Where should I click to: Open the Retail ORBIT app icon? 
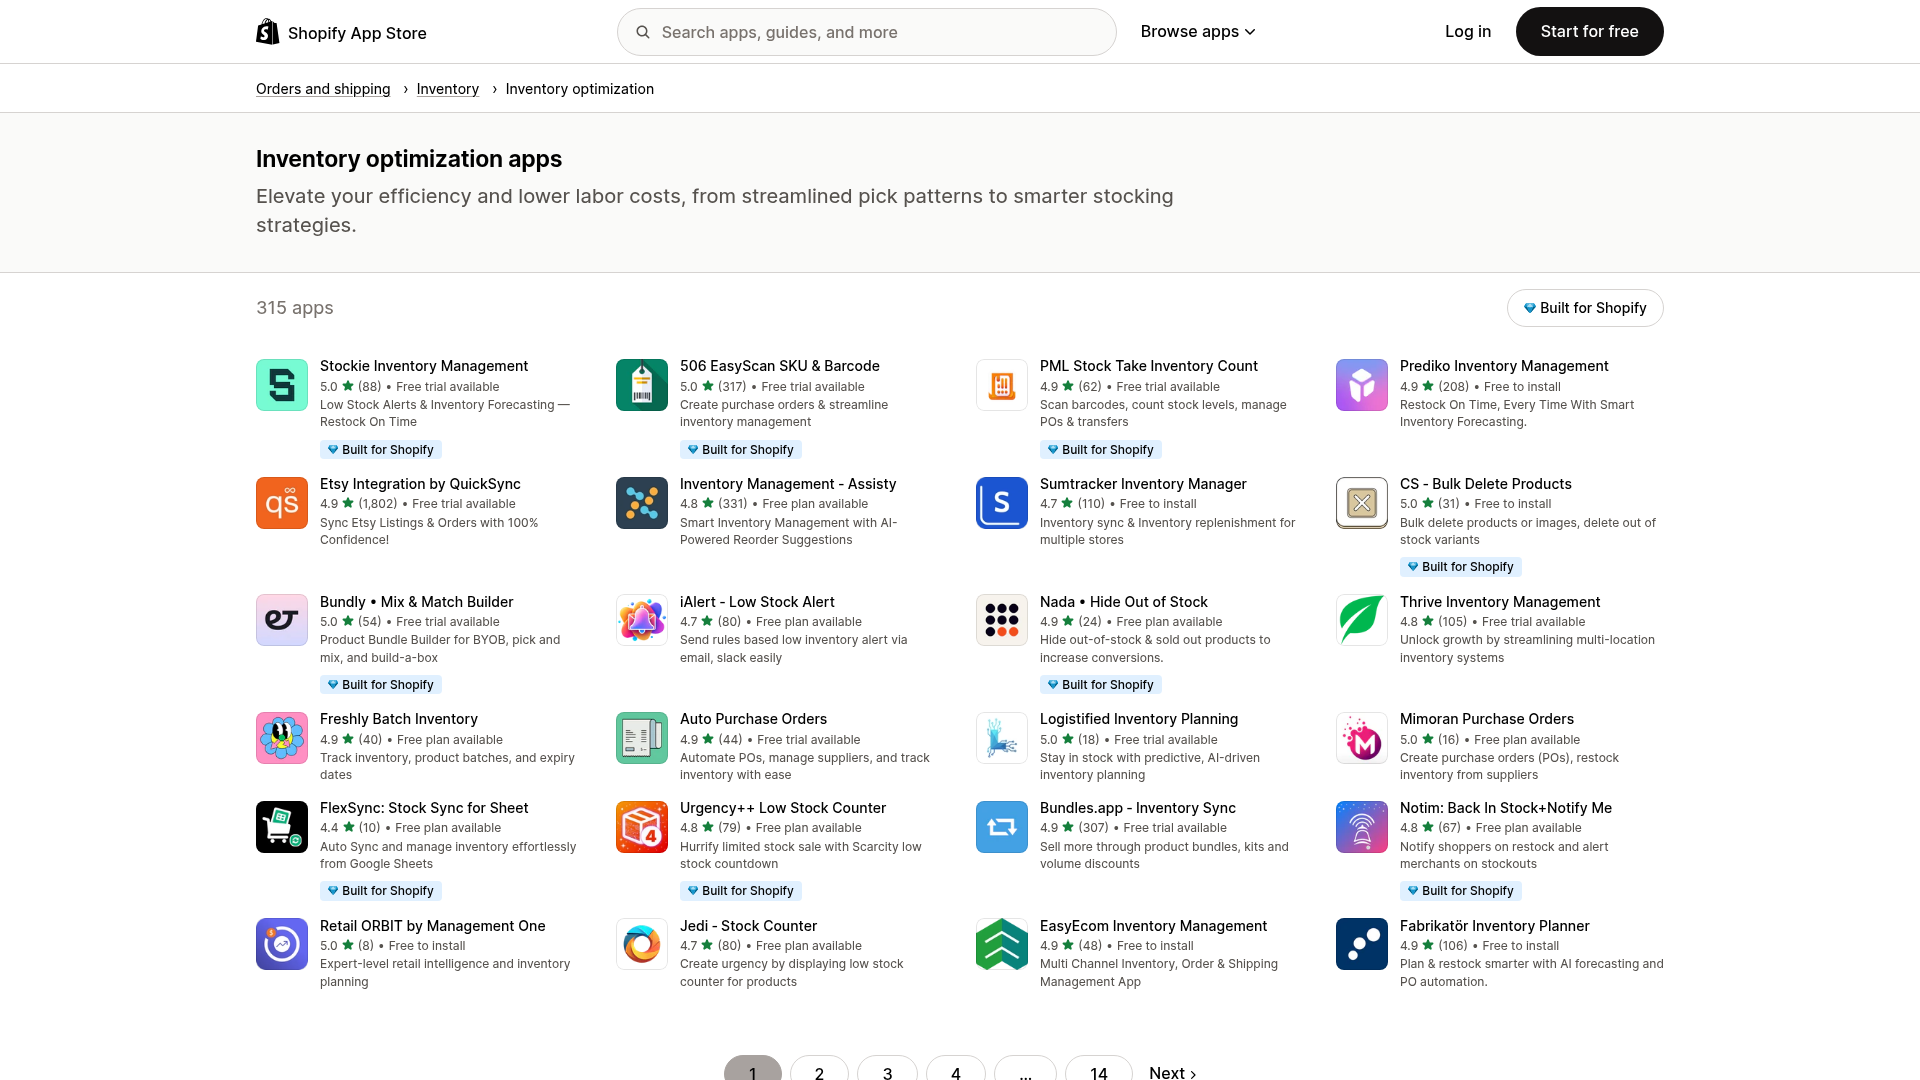282,944
